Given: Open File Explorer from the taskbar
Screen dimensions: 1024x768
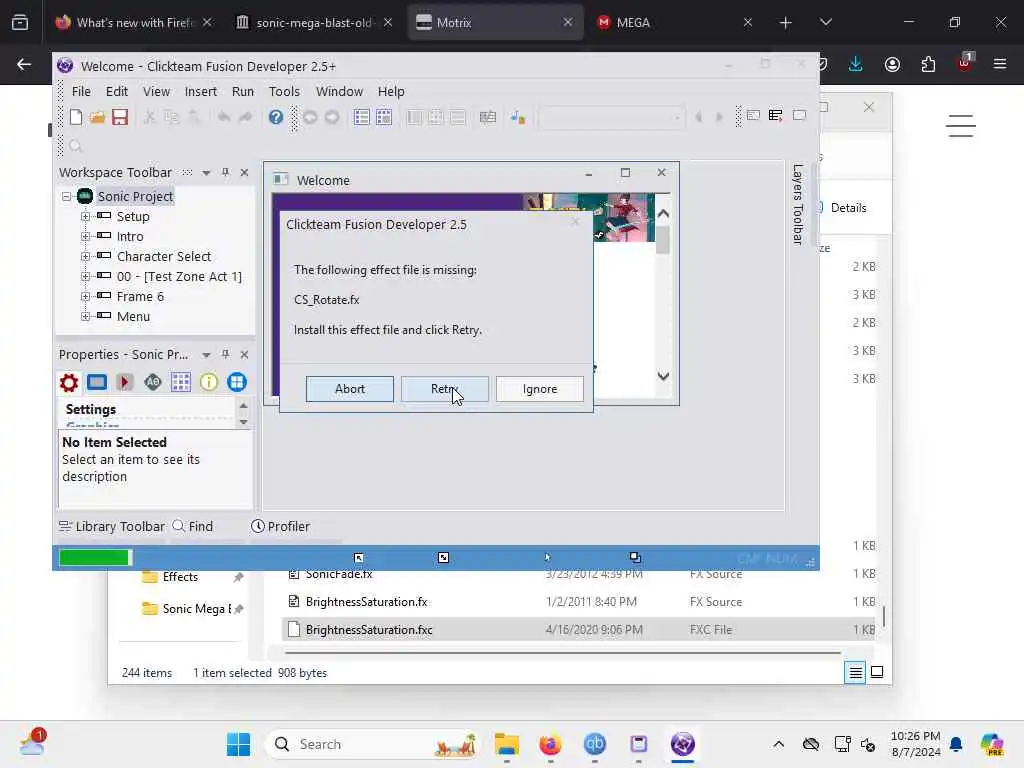Looking at the screenshot, I should click(x=507, y=744).
